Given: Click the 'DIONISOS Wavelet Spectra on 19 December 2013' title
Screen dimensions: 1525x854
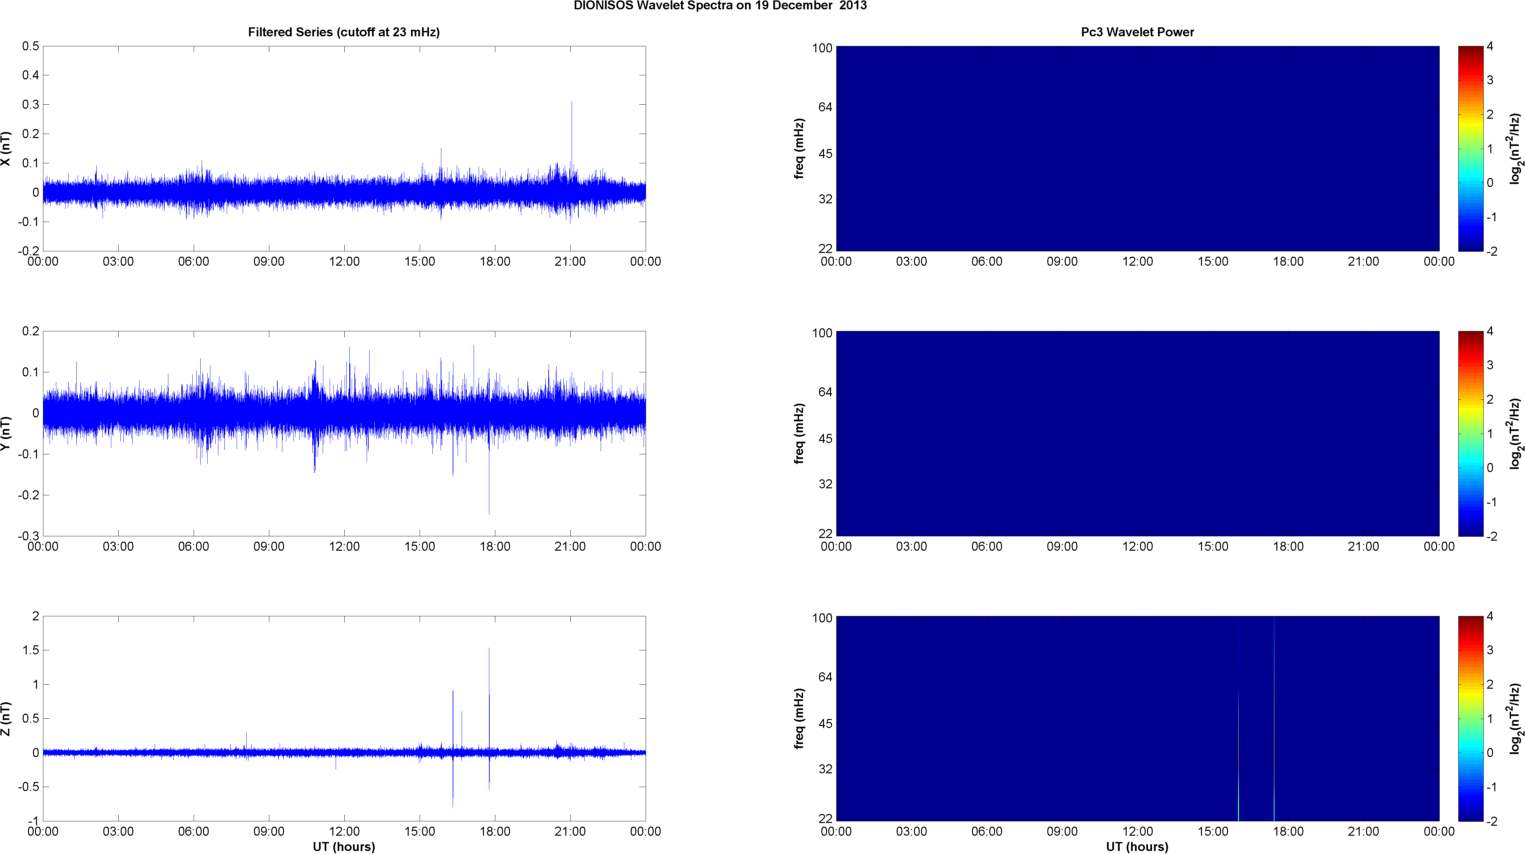Looking at the screenshot, I should point(720,6).
